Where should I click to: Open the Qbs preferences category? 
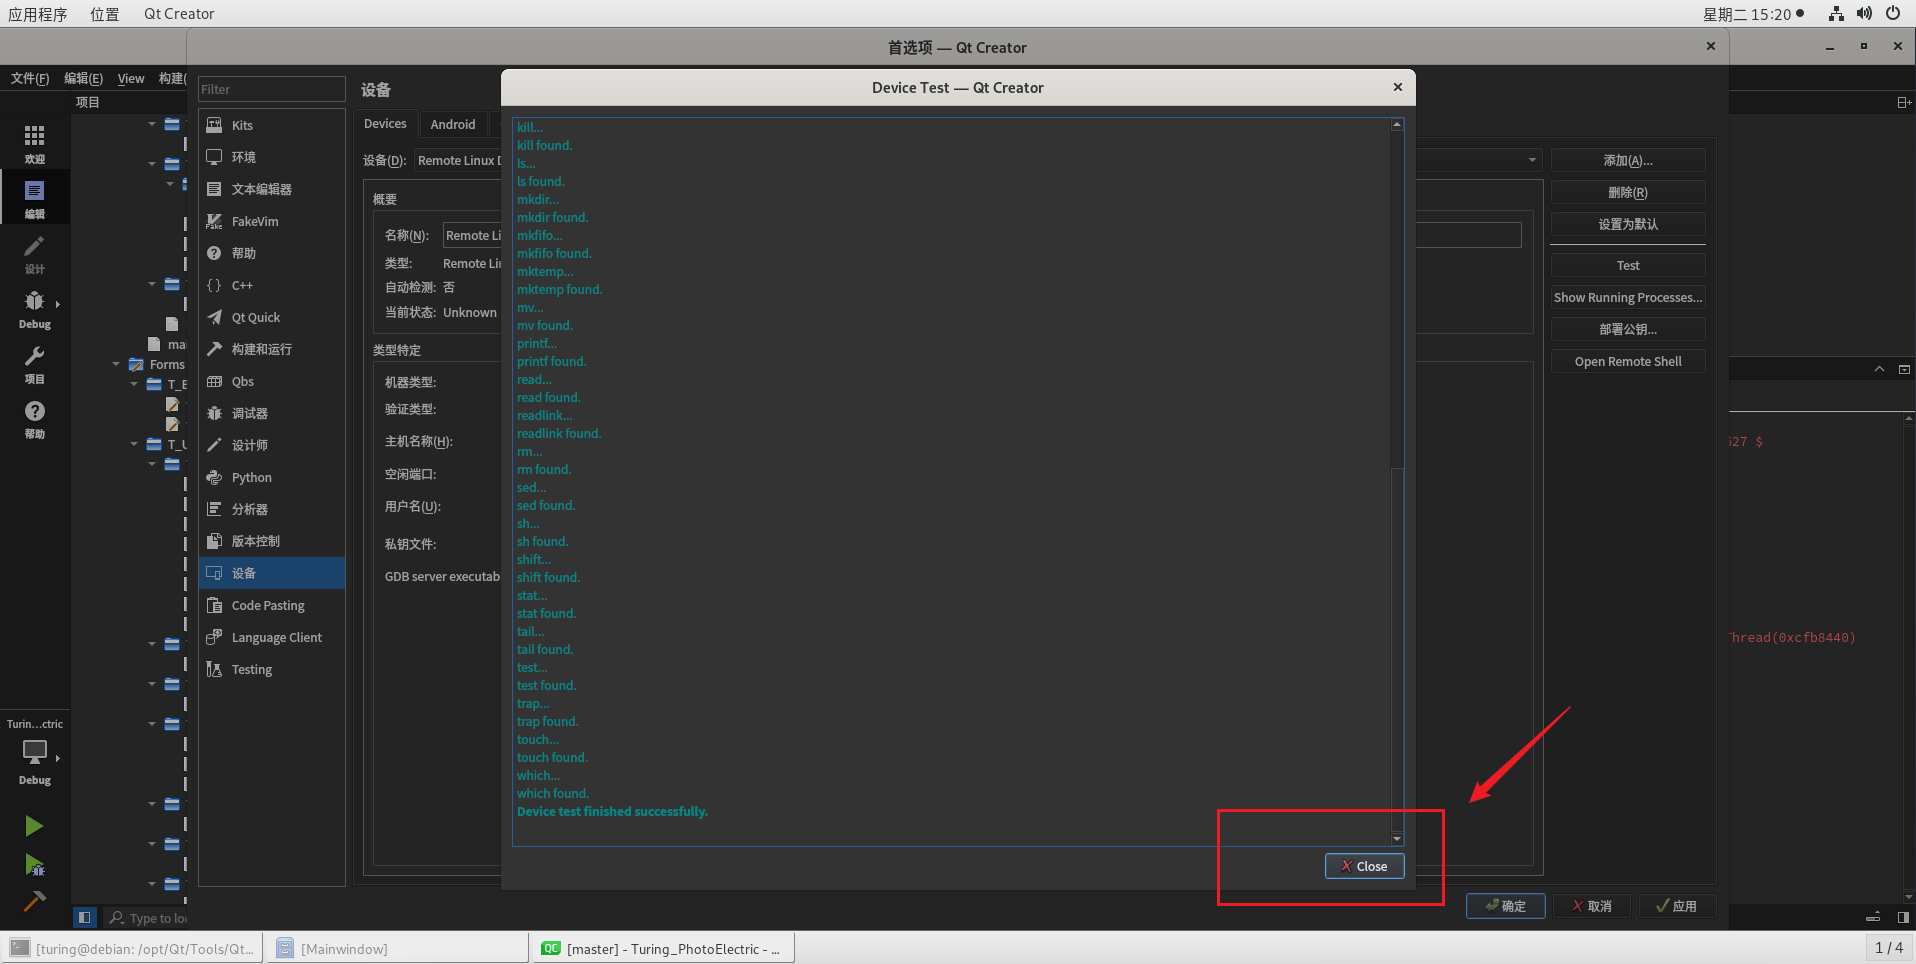tap(272, 381)
